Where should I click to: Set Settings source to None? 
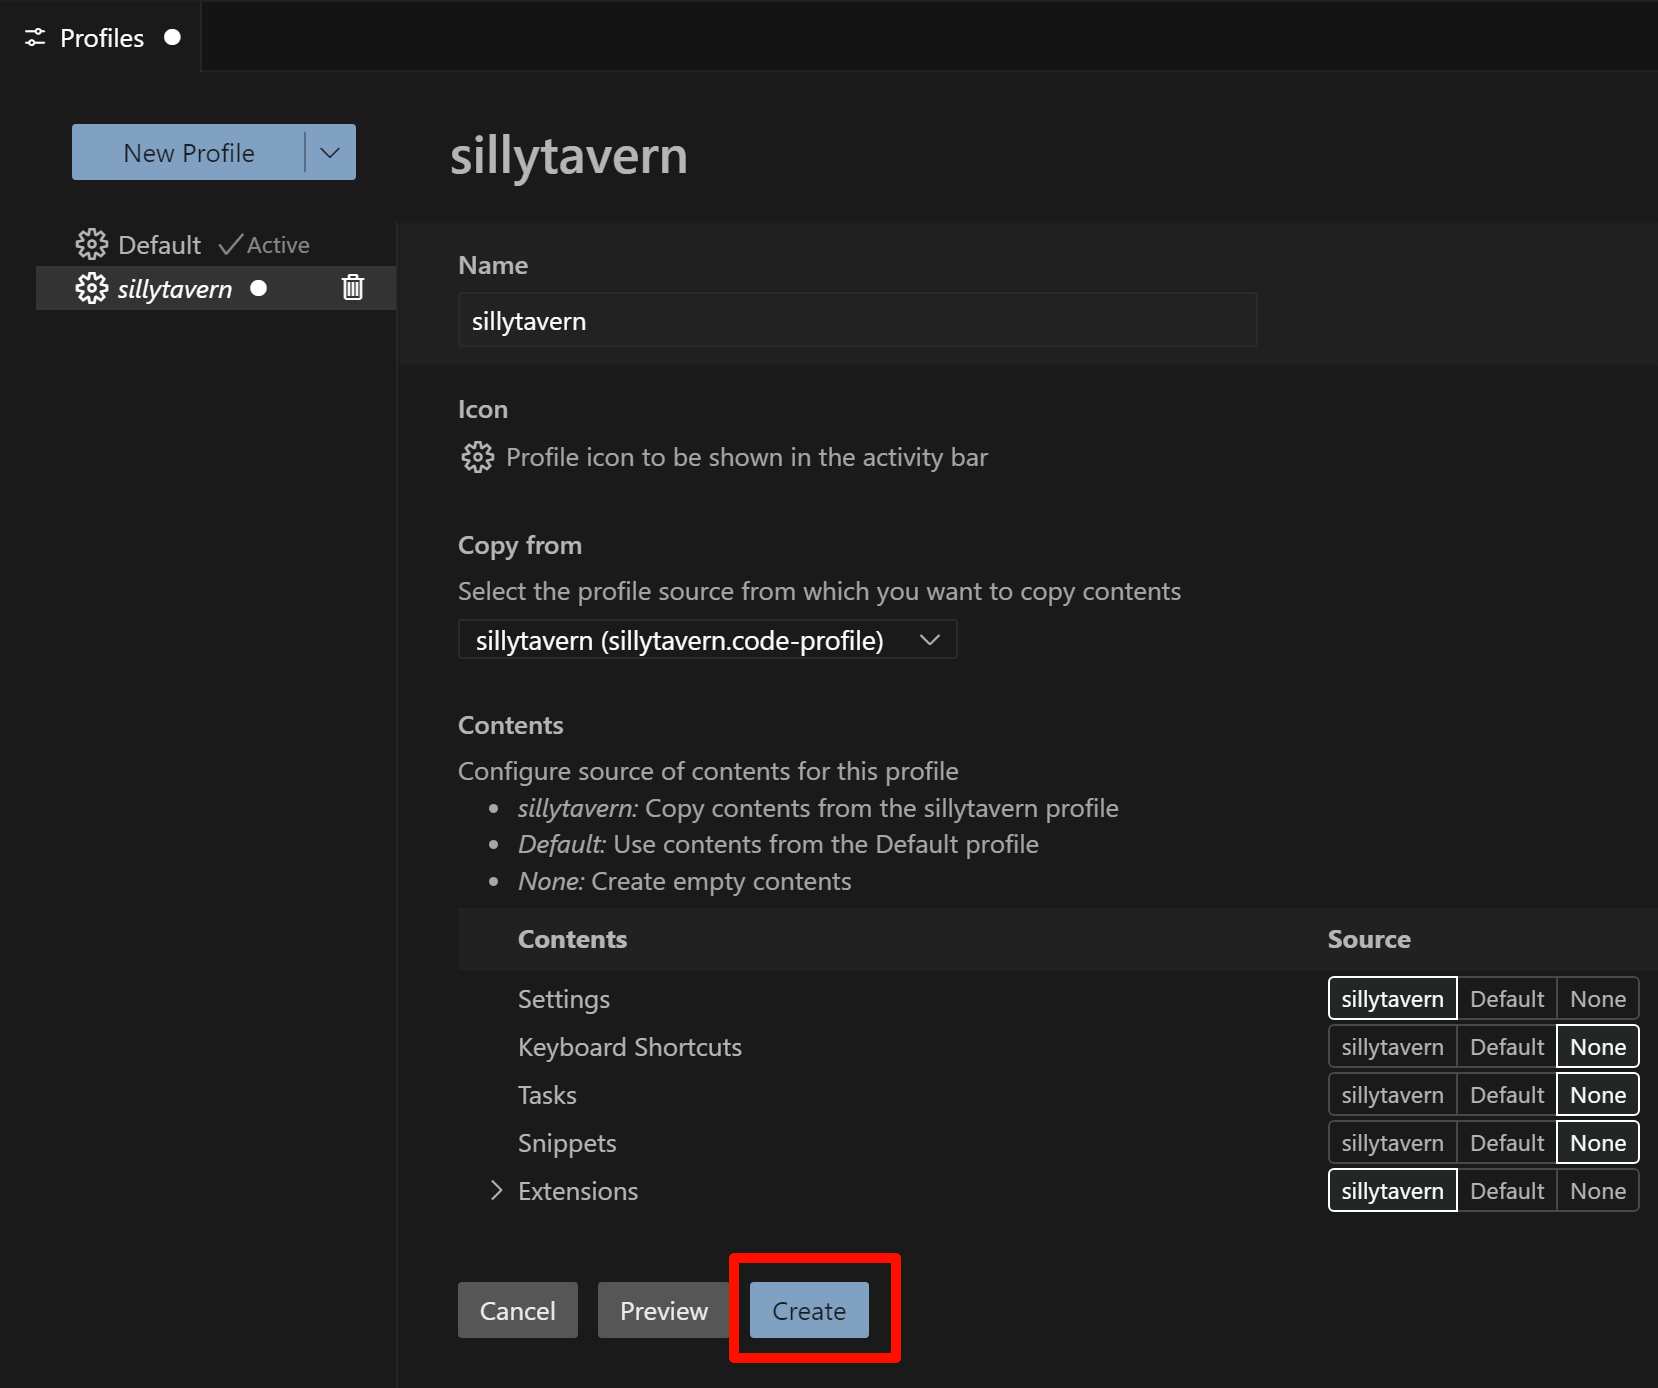[x=1597, y=998]
